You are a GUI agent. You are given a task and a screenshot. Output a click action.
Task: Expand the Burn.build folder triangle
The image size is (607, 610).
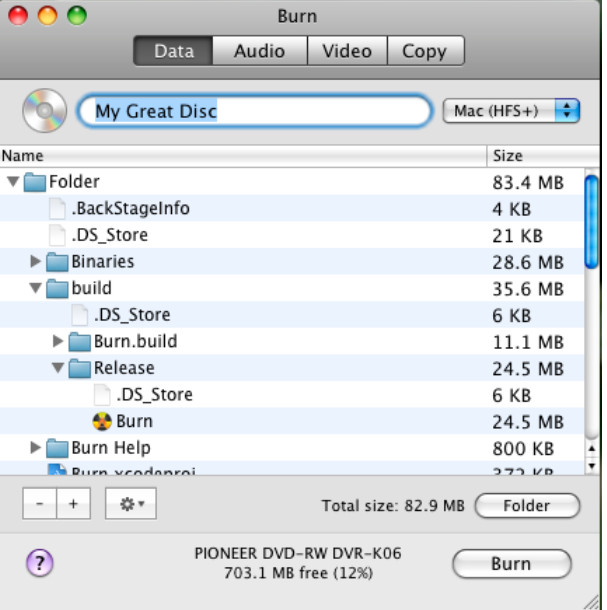[x=58, y=341]
